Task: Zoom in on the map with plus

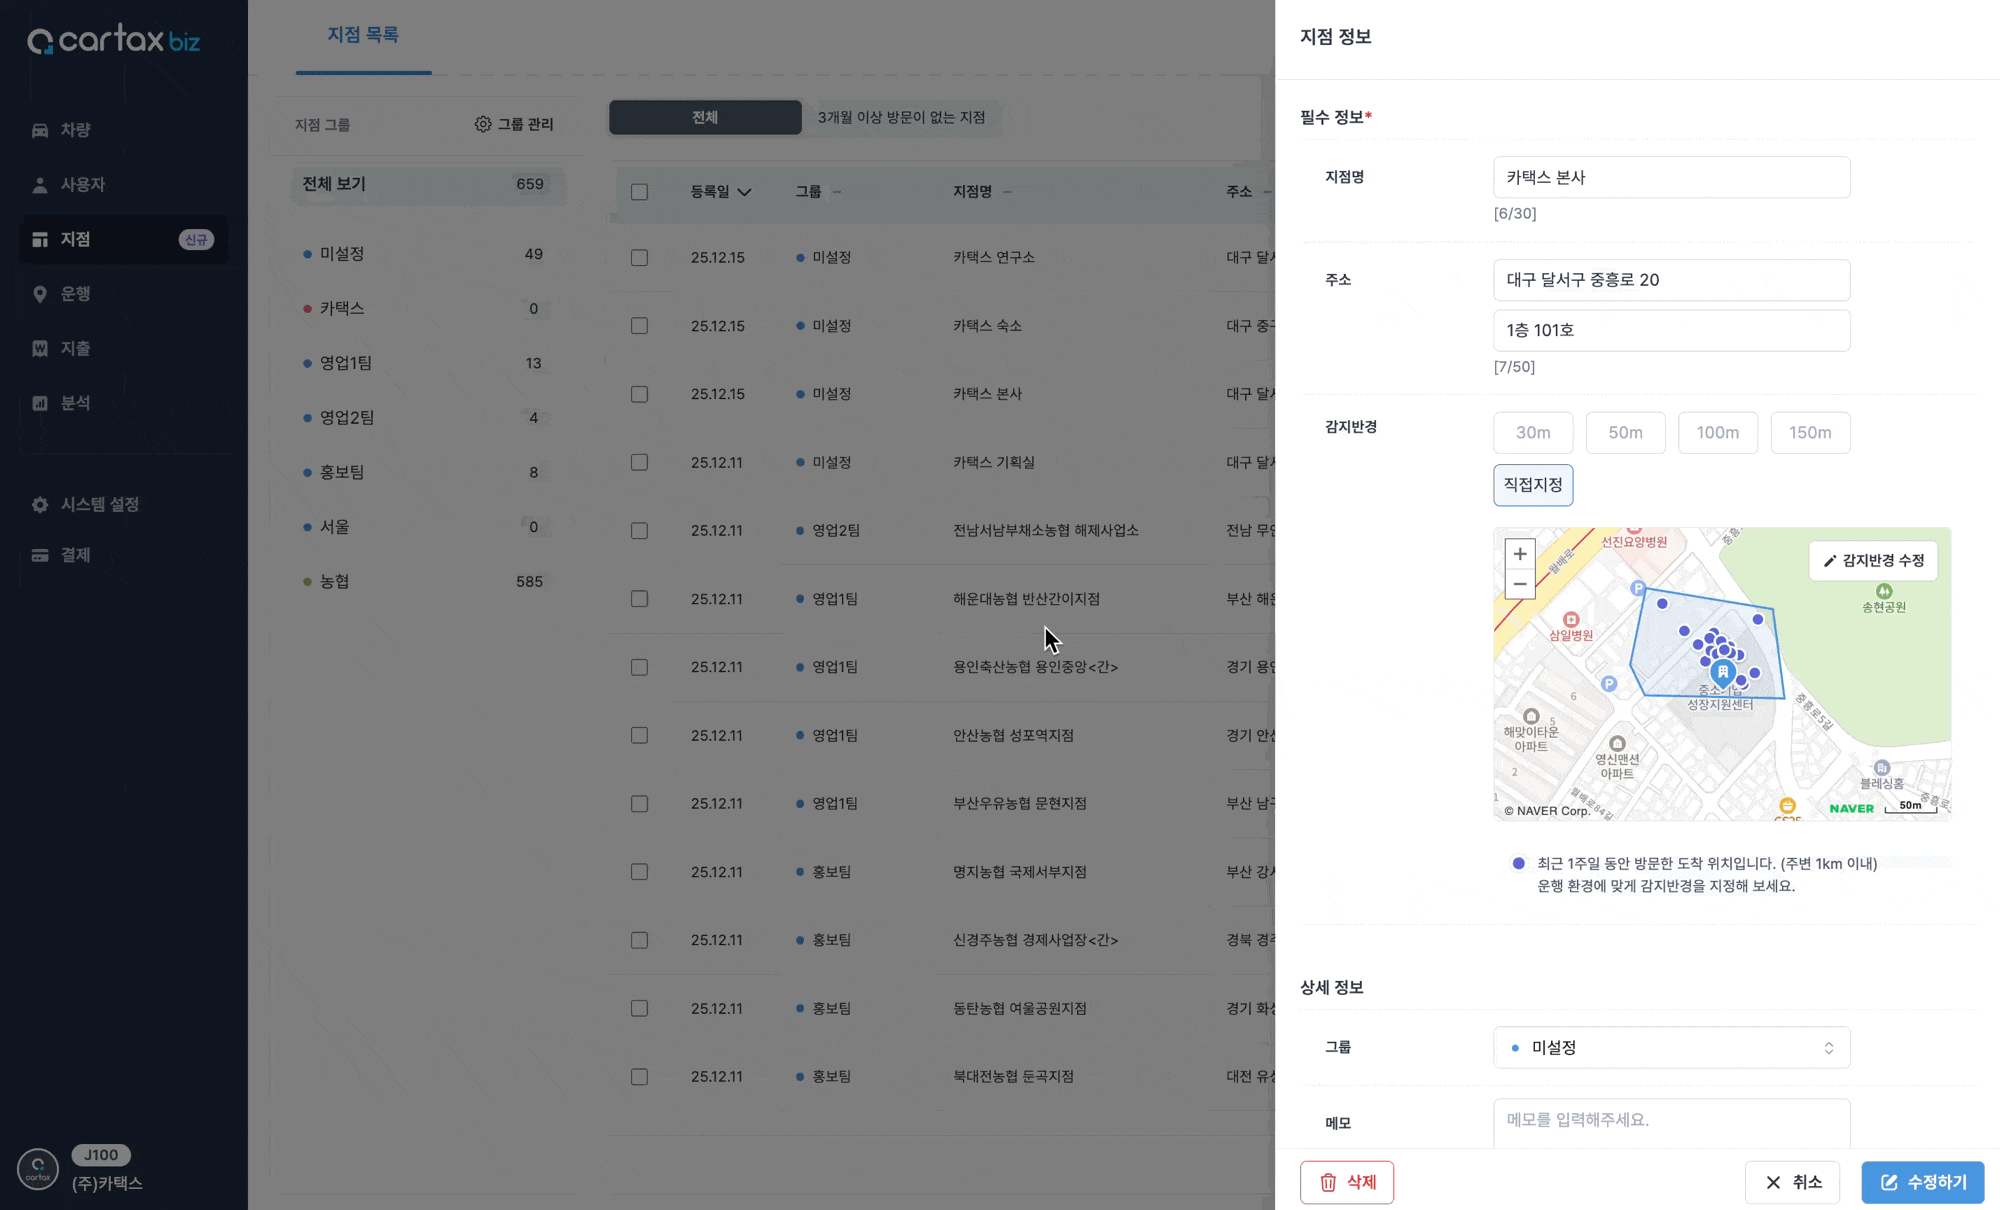Action: point(1519,554)
